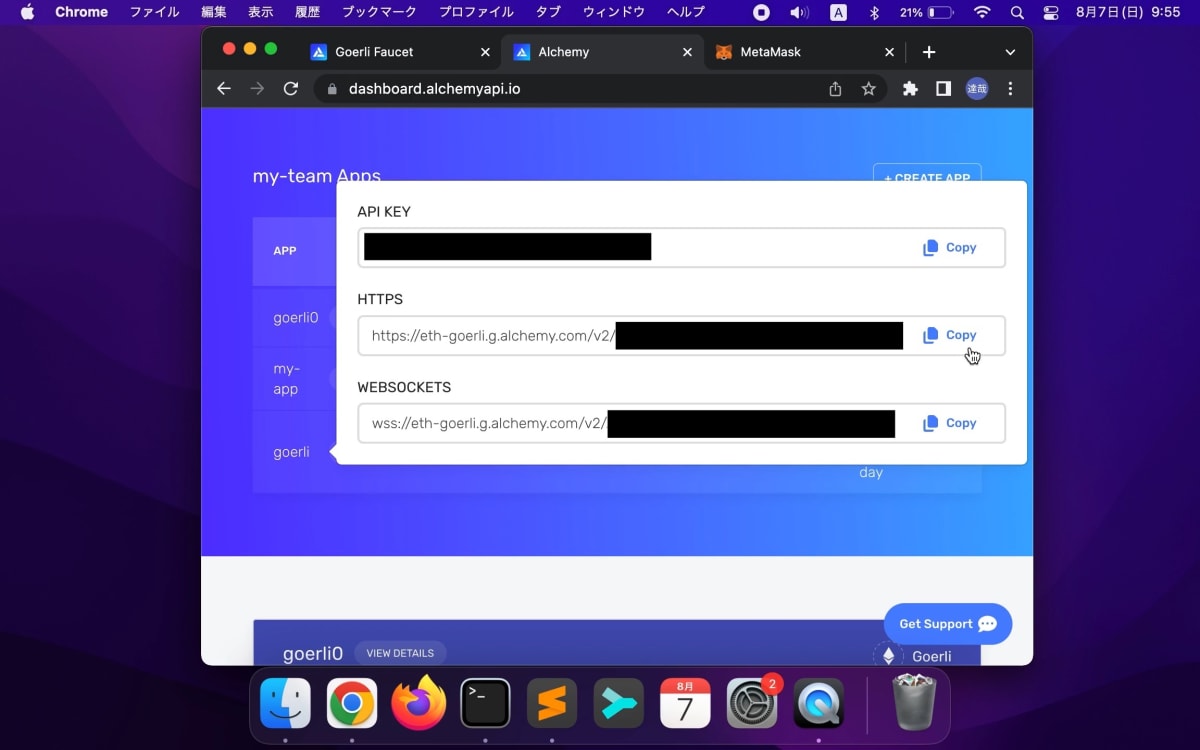
Task: Reload the Alchemy dashboard page
Action: [291, 89]
